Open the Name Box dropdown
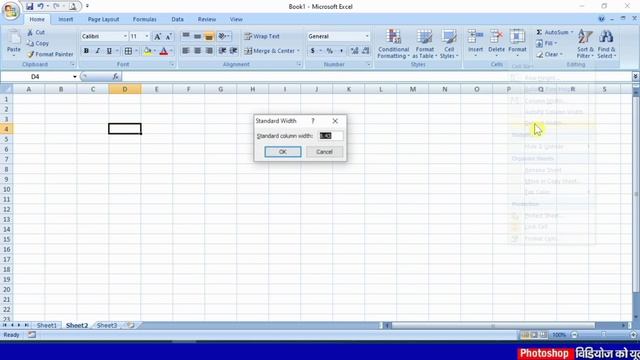Screen dimensions: 640x360 click(x=75, y=77)
